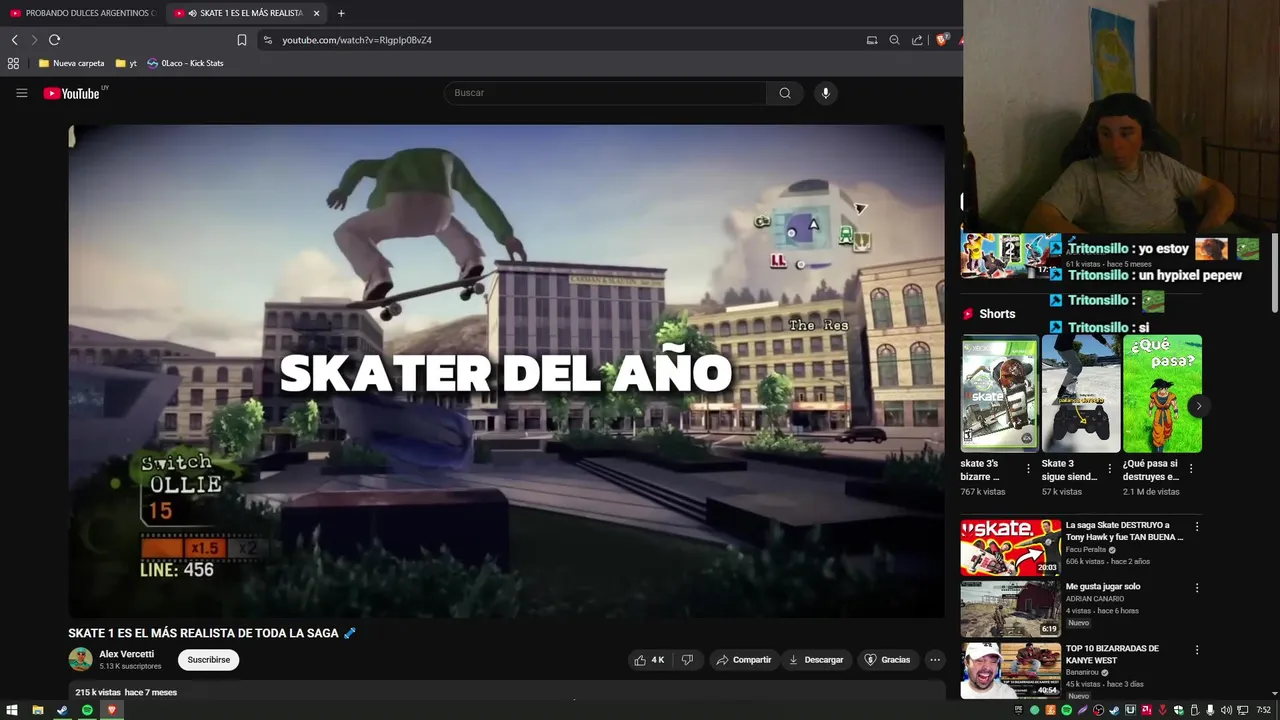This screenshot has width=1280, height=720.
Task: Open the yt bookmarks folder
Action: tap(126, 63)
